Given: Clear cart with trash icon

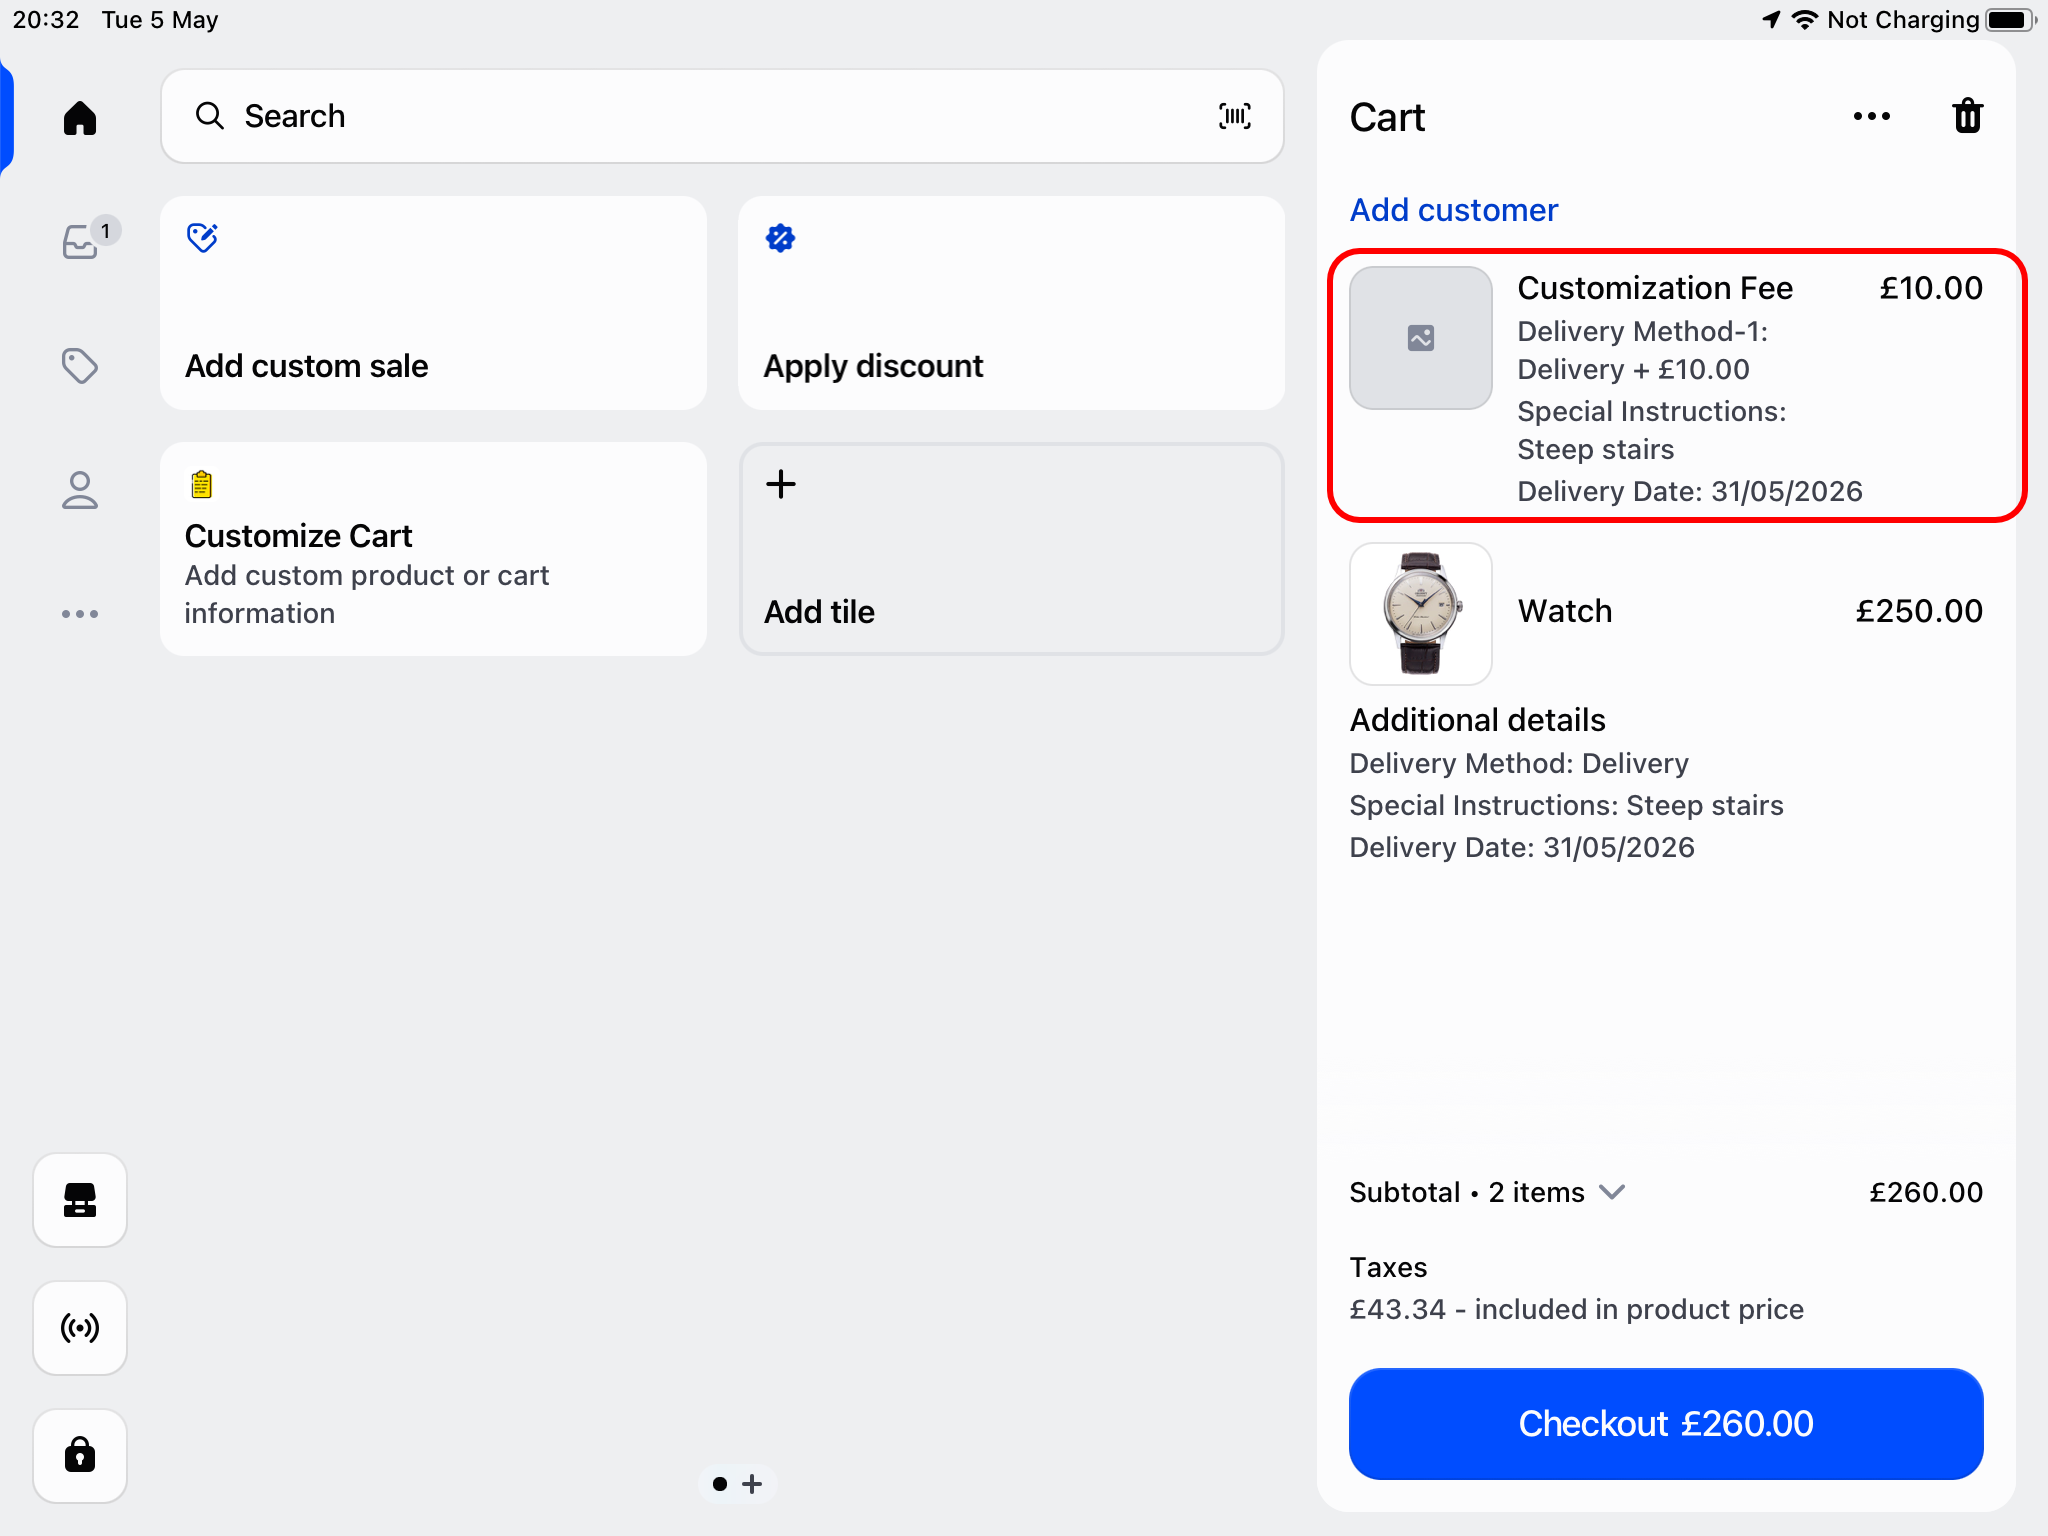Looking at the screenshot, I should pyautogui.click(x=1967, y=116).
